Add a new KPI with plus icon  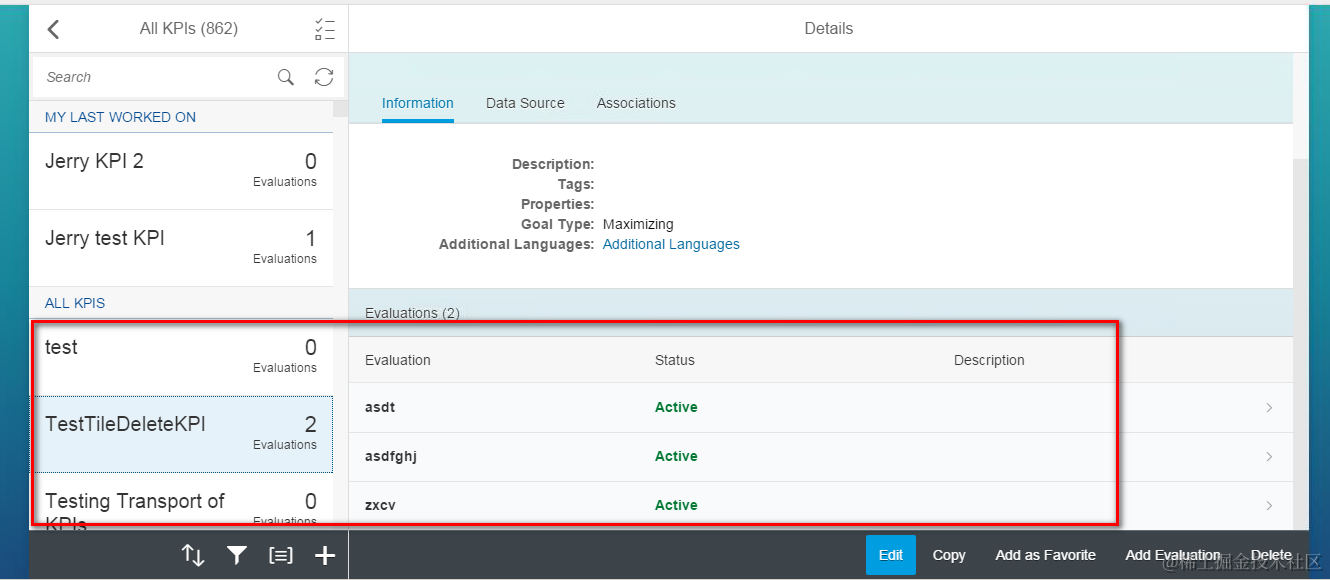[325, 555]
